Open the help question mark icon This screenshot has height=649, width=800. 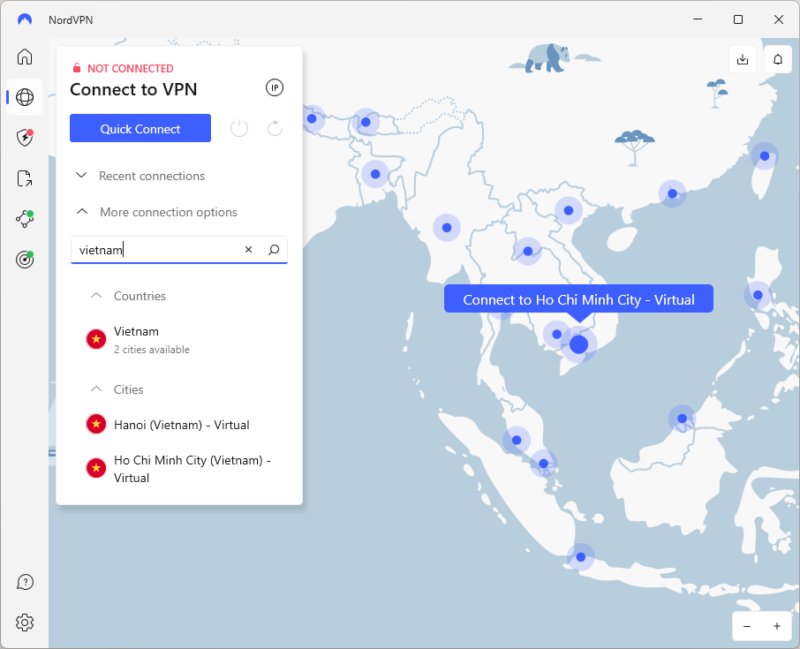coord(25,582)
